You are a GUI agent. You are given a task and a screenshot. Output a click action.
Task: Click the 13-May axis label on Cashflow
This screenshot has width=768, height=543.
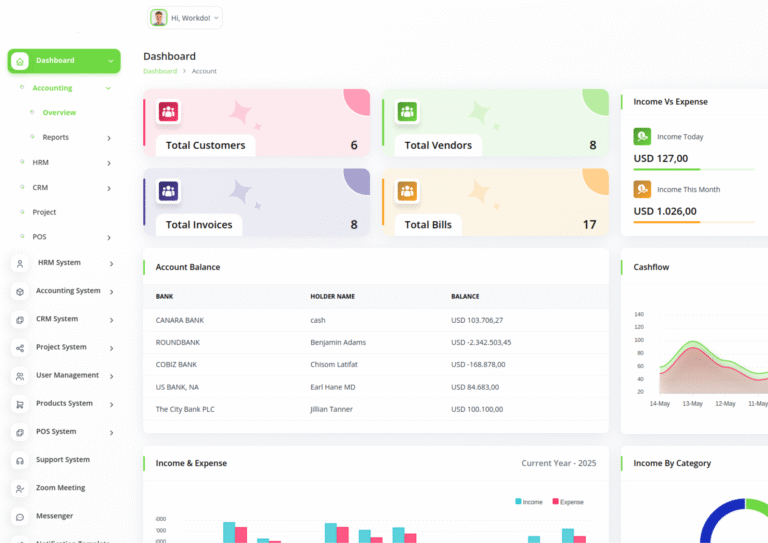693,403
